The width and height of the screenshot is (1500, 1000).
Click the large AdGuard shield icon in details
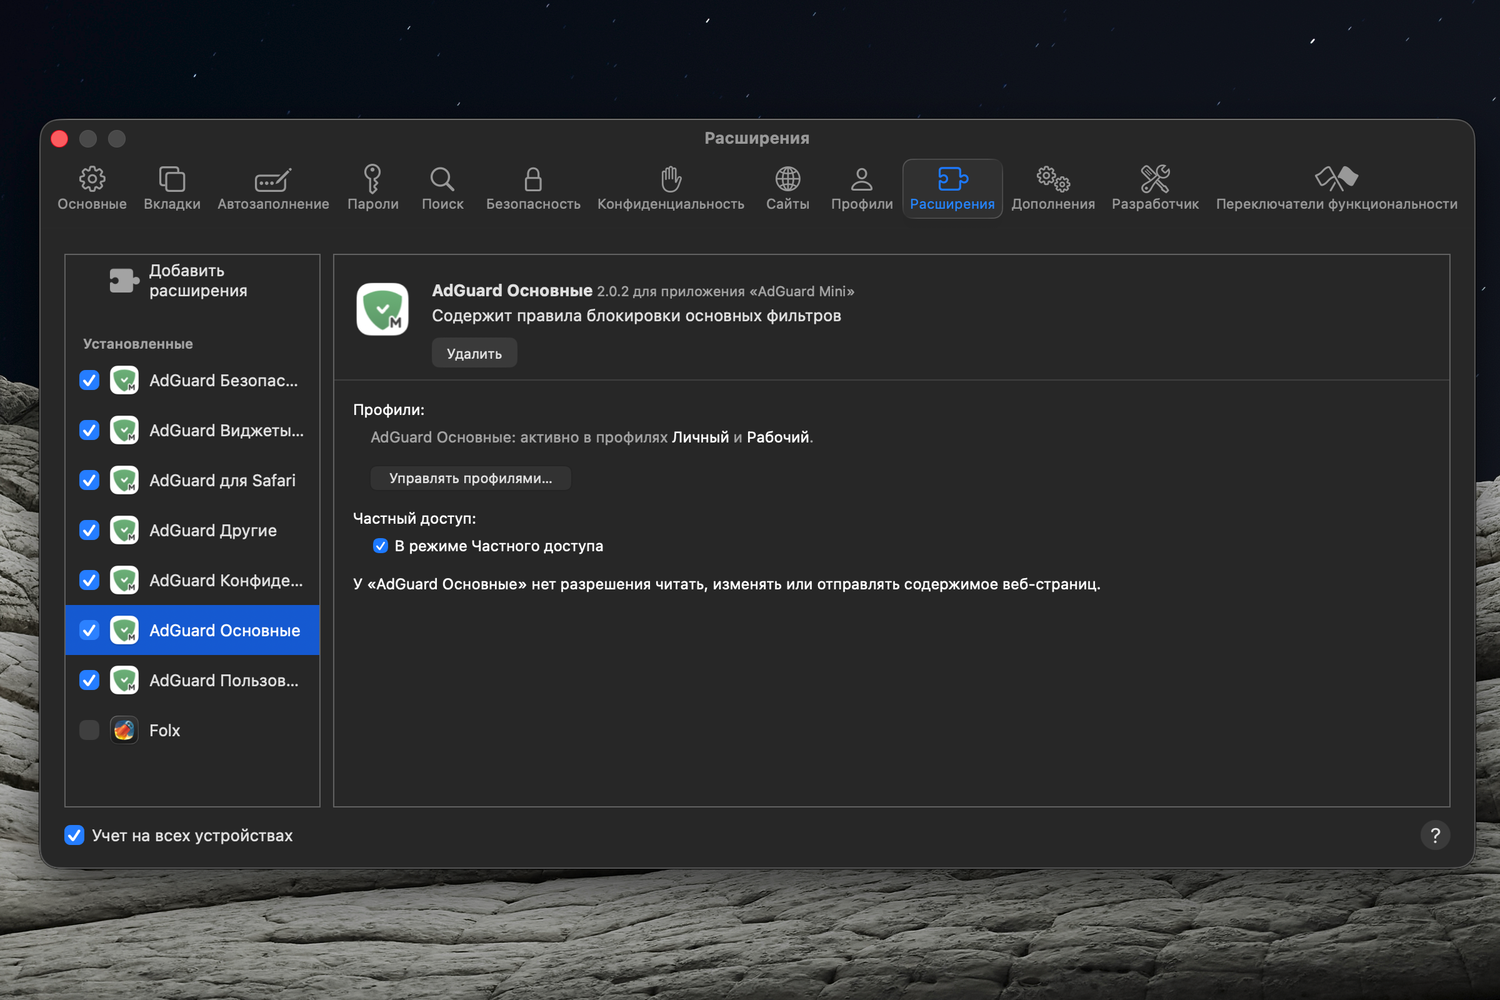click(x=382, y=309)
